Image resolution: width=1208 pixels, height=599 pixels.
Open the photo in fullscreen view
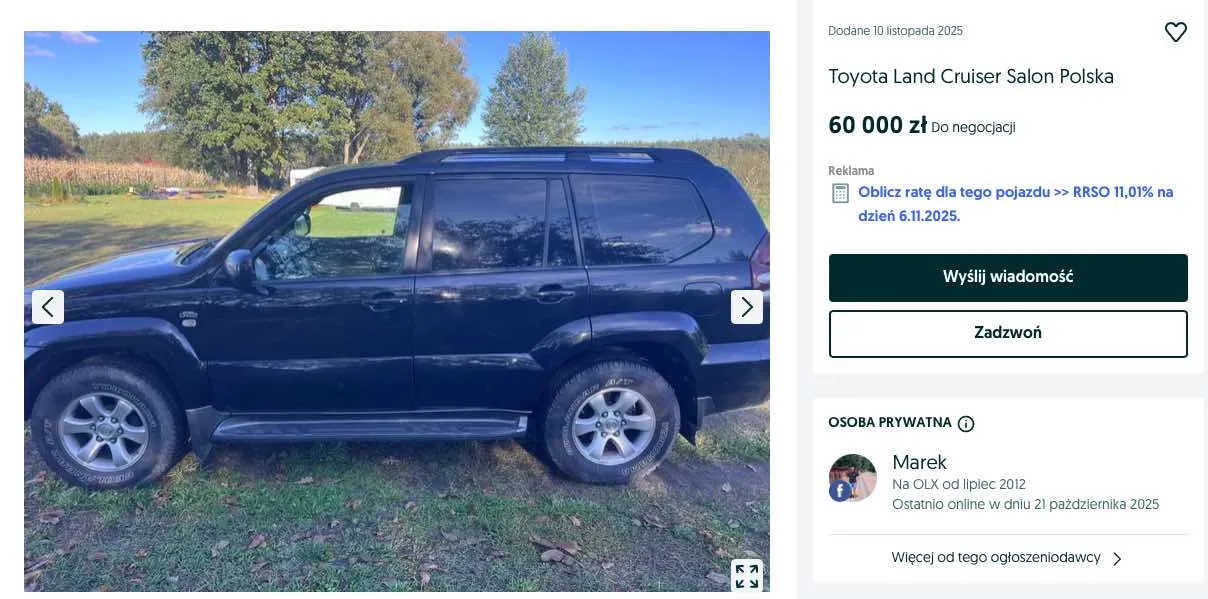pyautogui.click(x=747, y=576)
